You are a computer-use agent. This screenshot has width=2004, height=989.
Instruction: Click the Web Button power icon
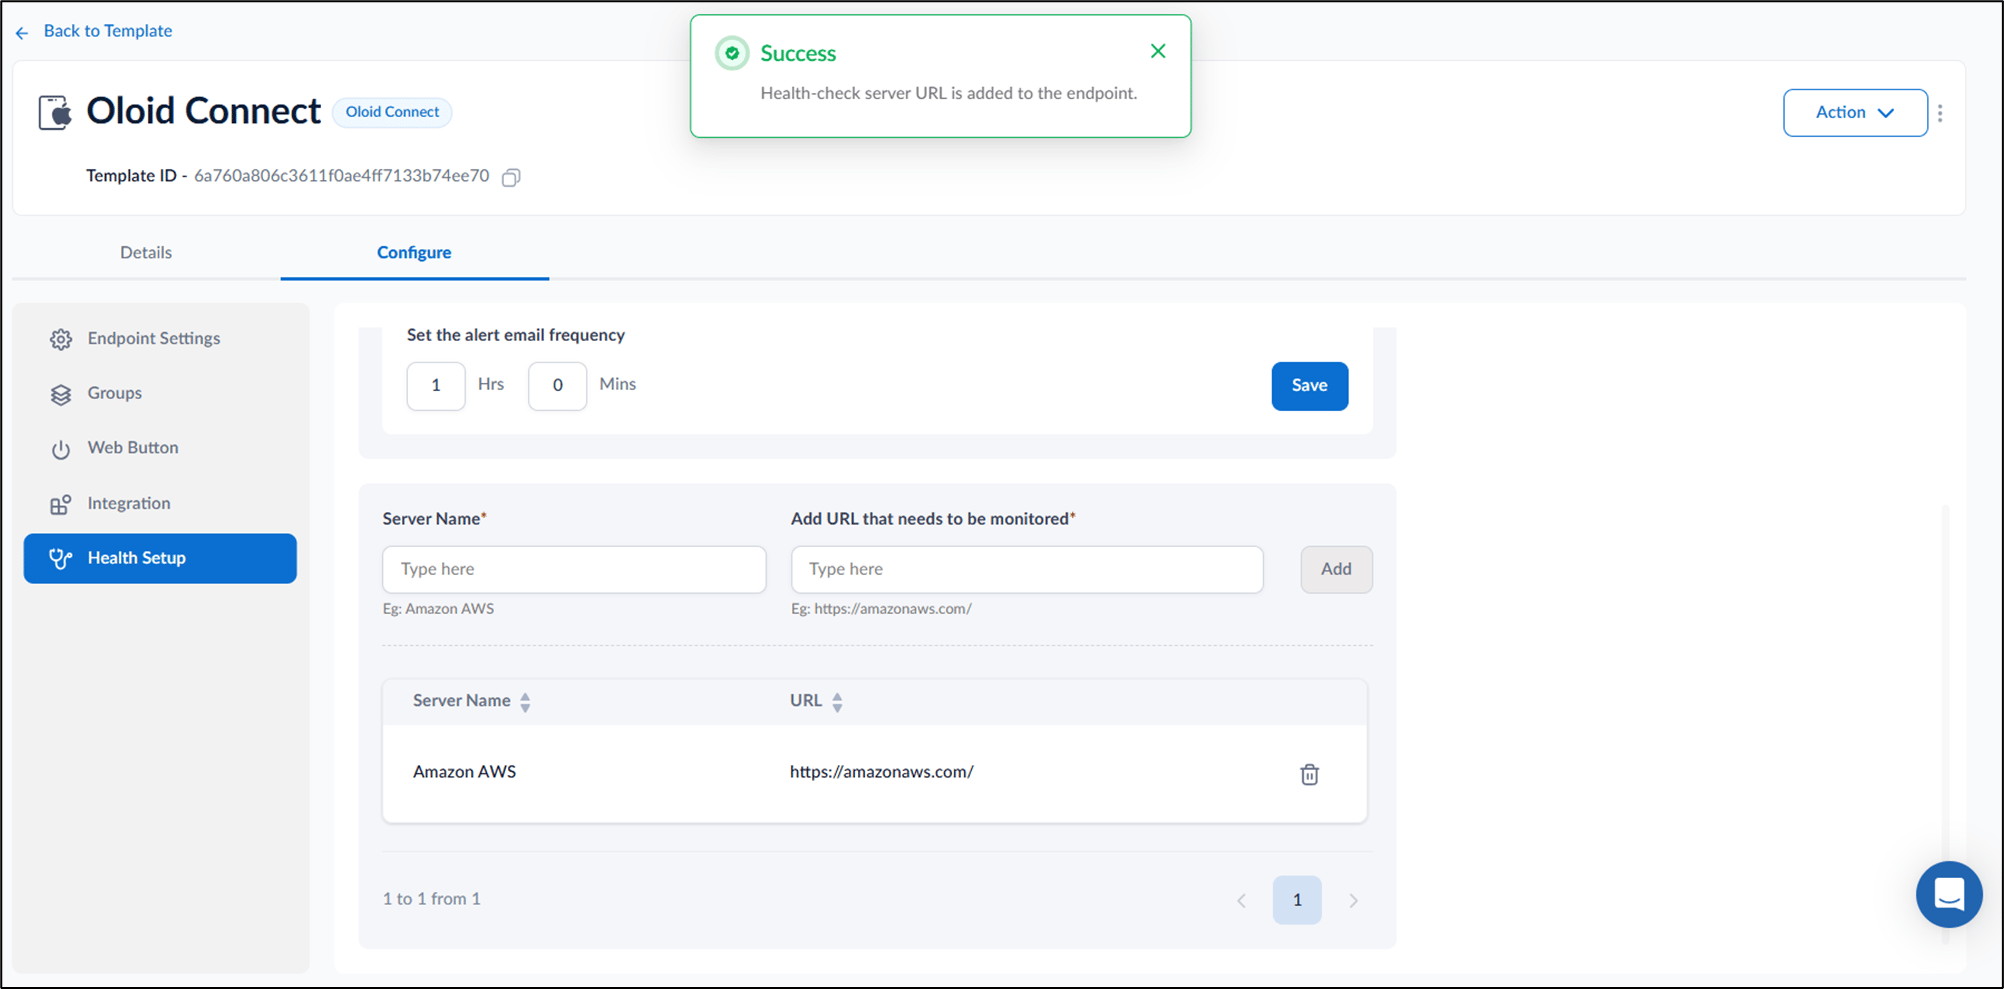61,449
